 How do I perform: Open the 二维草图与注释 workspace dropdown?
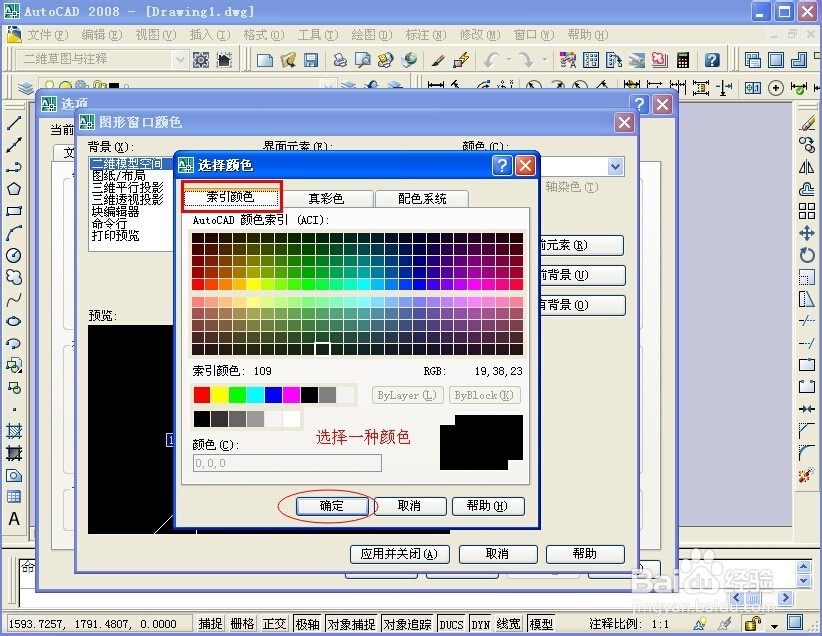180,60
